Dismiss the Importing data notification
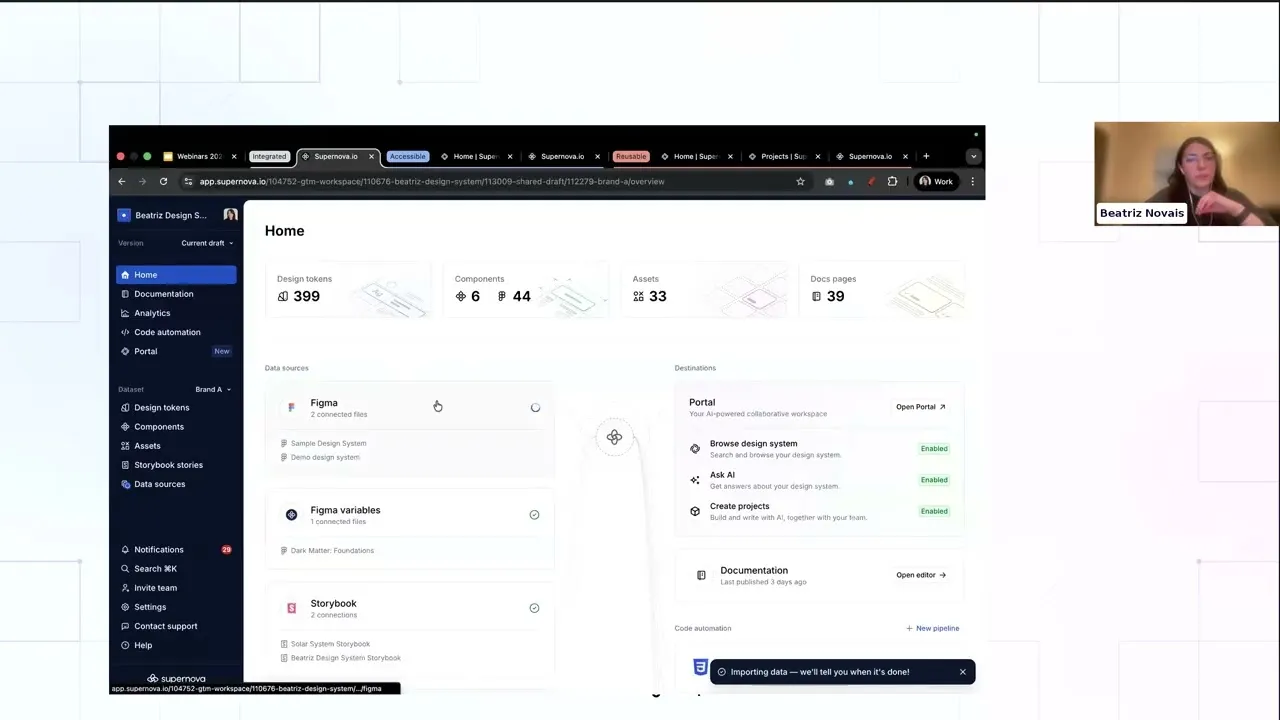 point(963,672)
